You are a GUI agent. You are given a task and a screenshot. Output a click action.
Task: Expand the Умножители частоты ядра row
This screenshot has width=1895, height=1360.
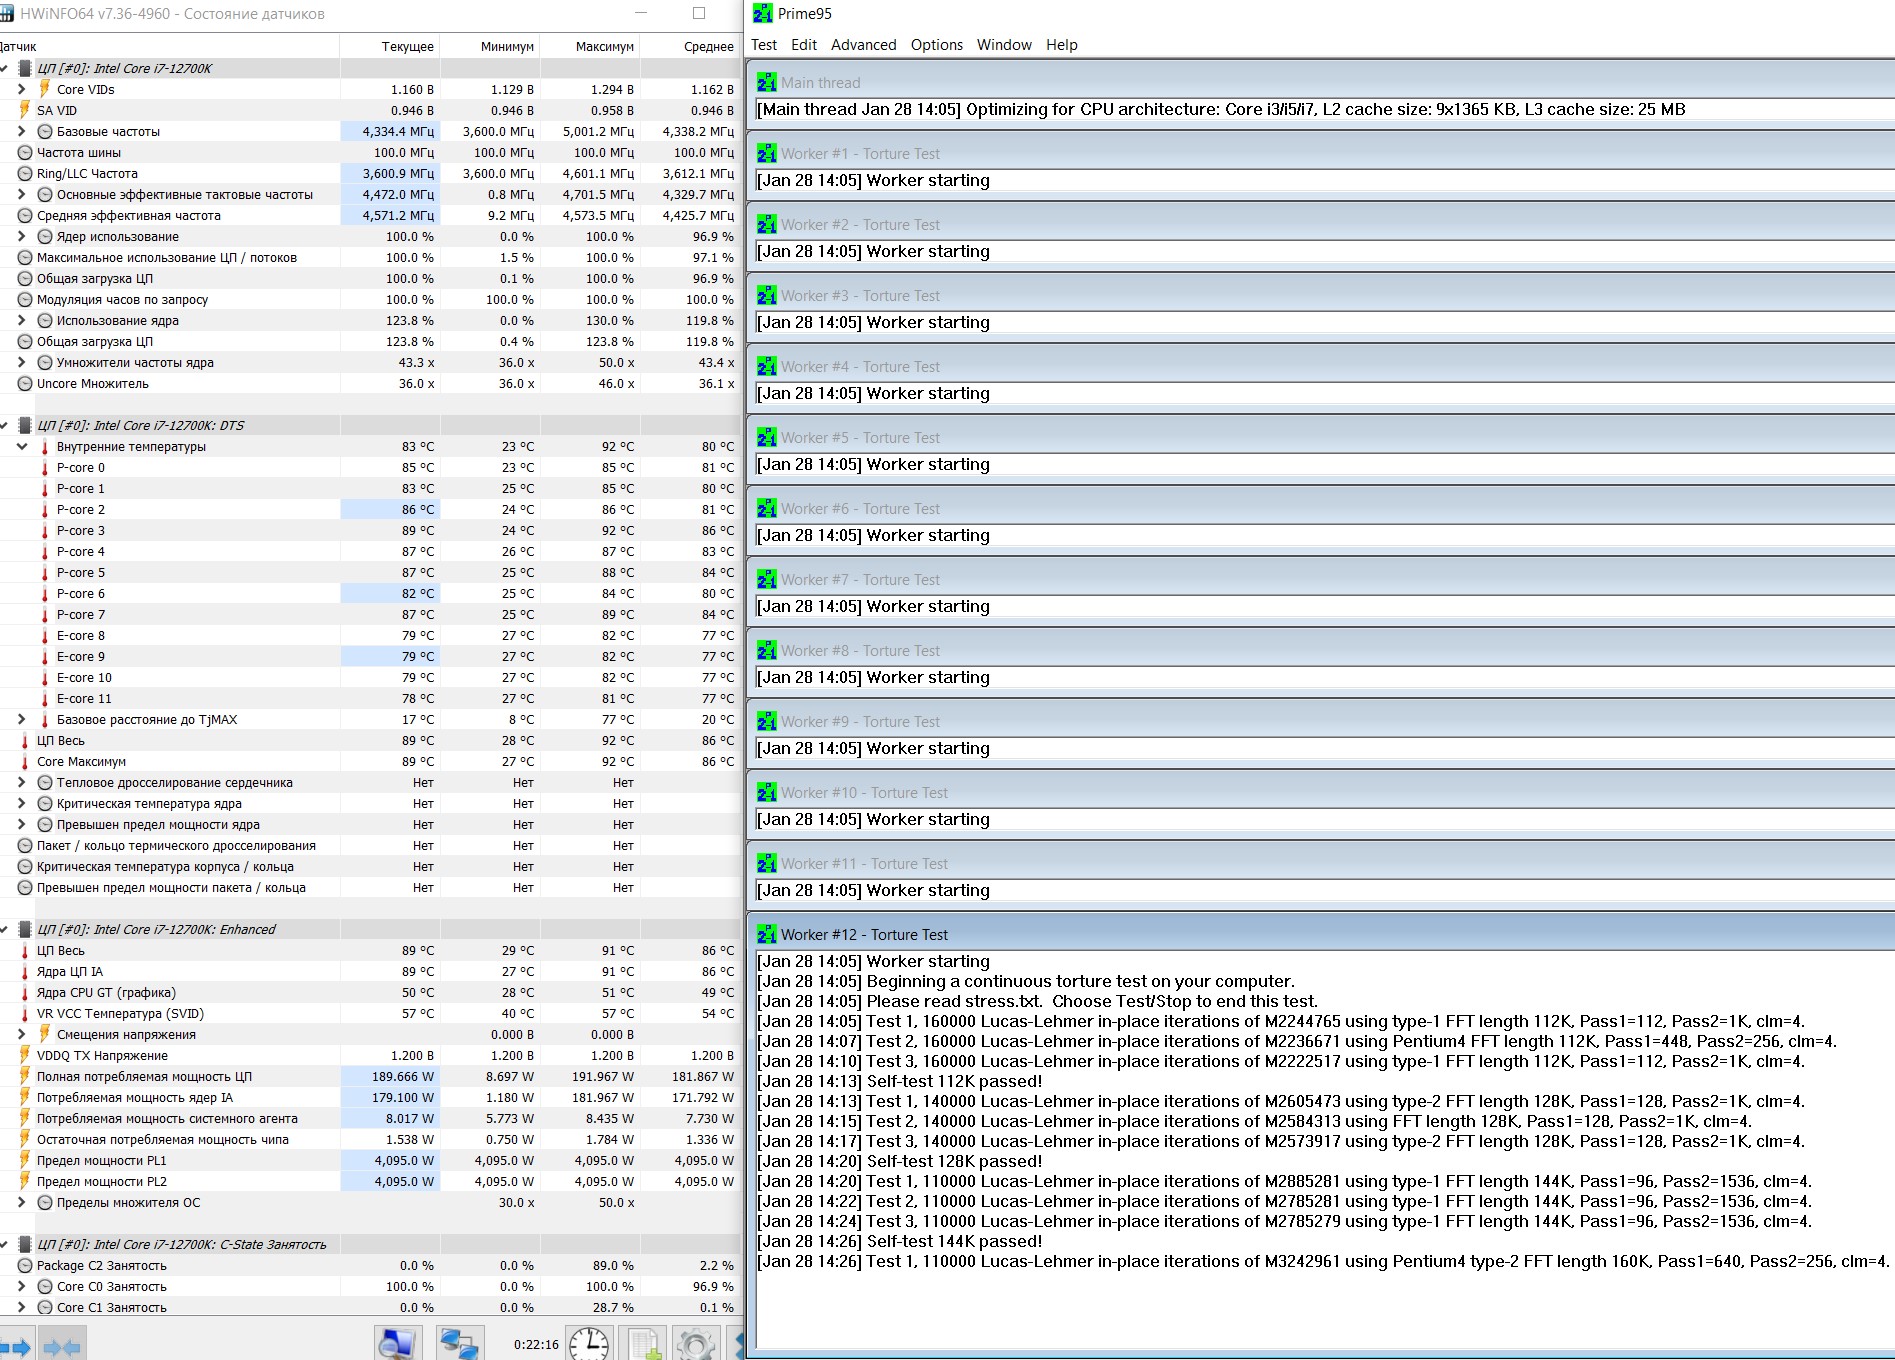coord(22,362)
